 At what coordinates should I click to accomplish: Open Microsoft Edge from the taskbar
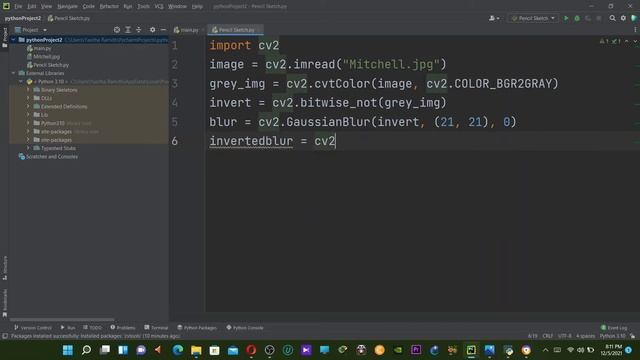click(178, 350)
